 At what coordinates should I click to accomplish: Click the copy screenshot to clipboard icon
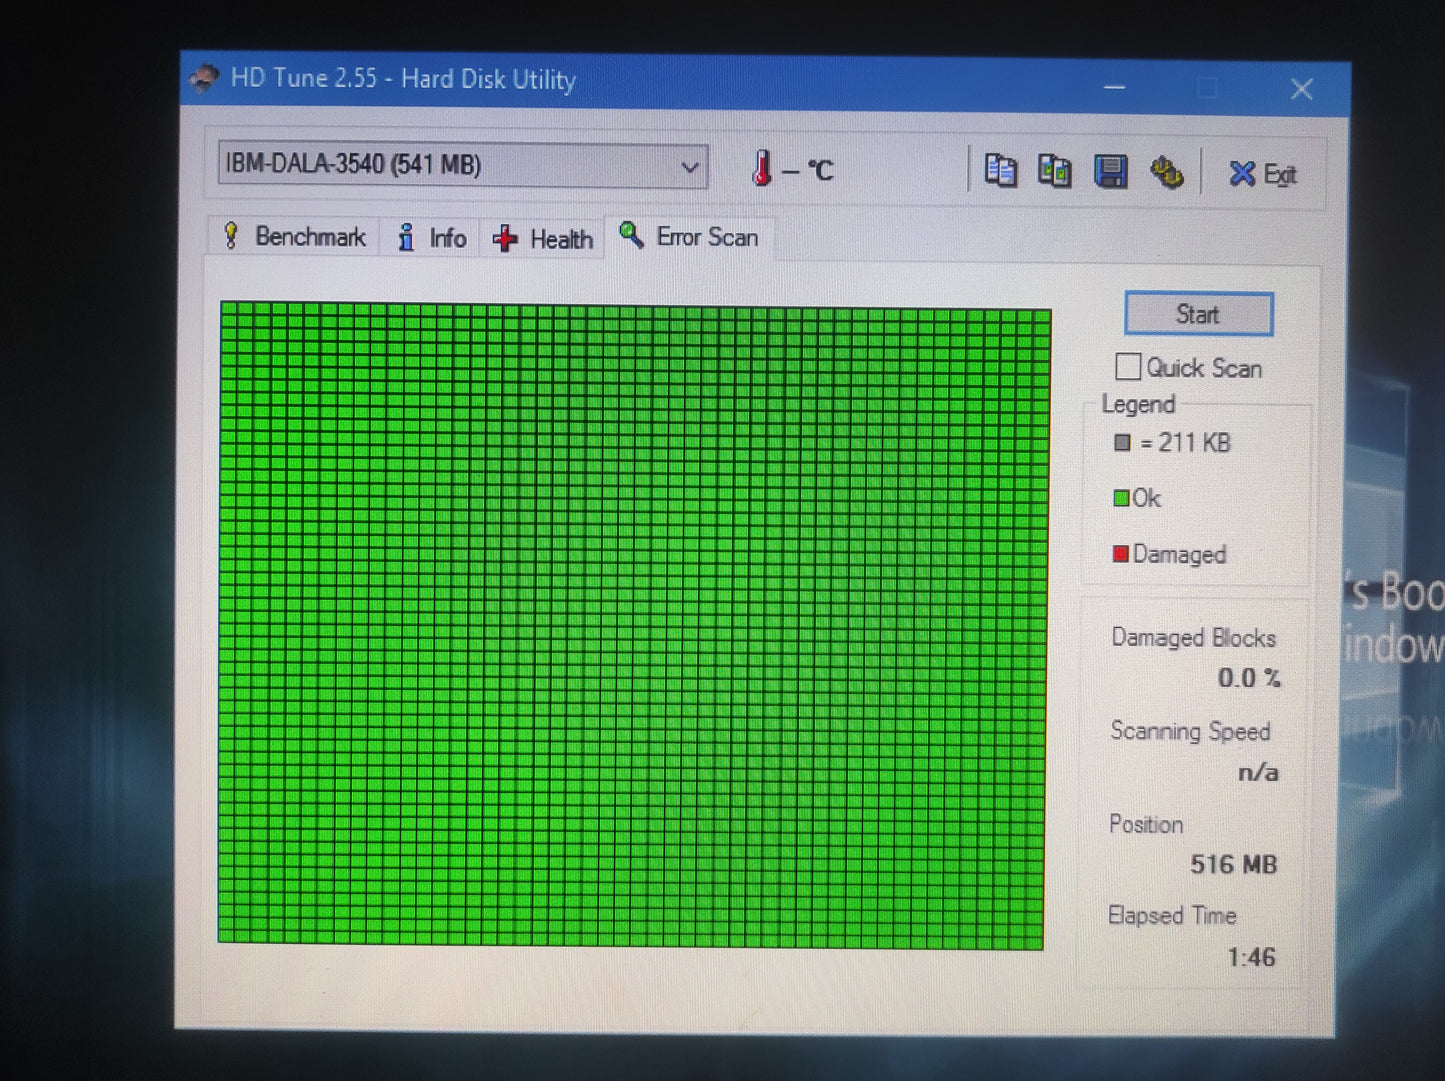point(1054,171)
